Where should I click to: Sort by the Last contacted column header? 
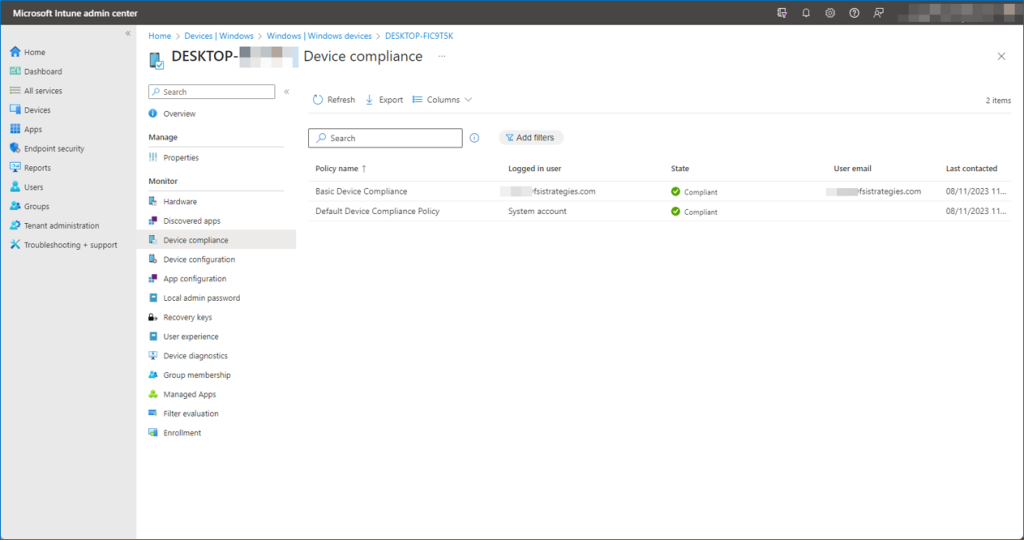(971, 168)
